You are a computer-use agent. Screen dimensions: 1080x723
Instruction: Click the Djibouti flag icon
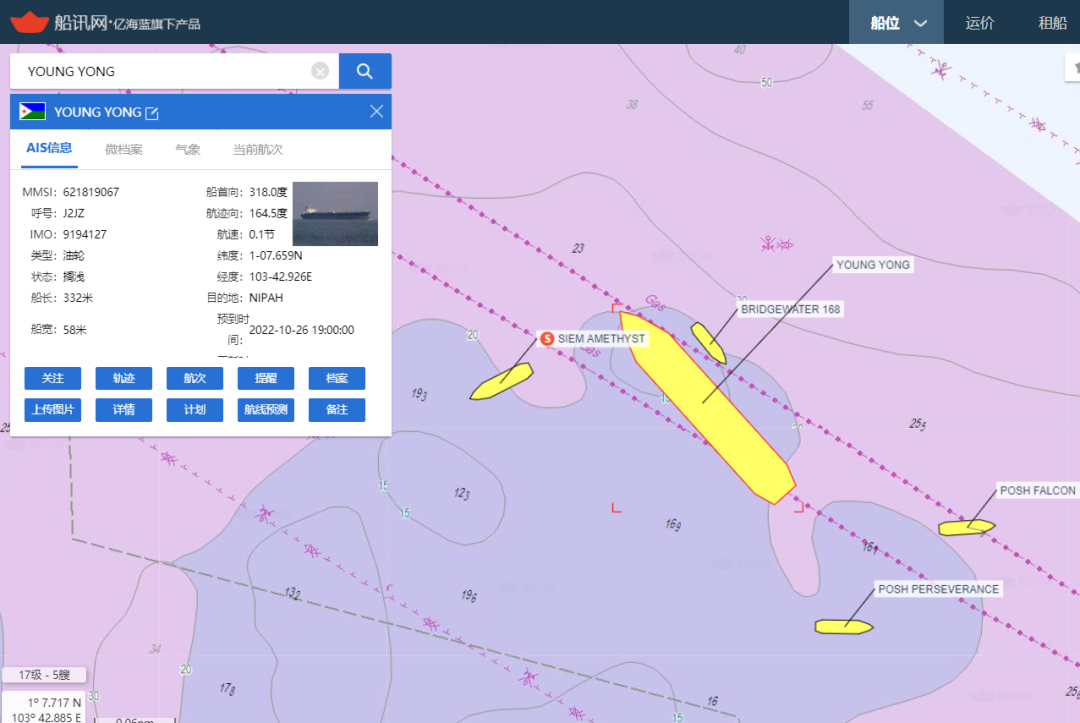coord(33,112)
